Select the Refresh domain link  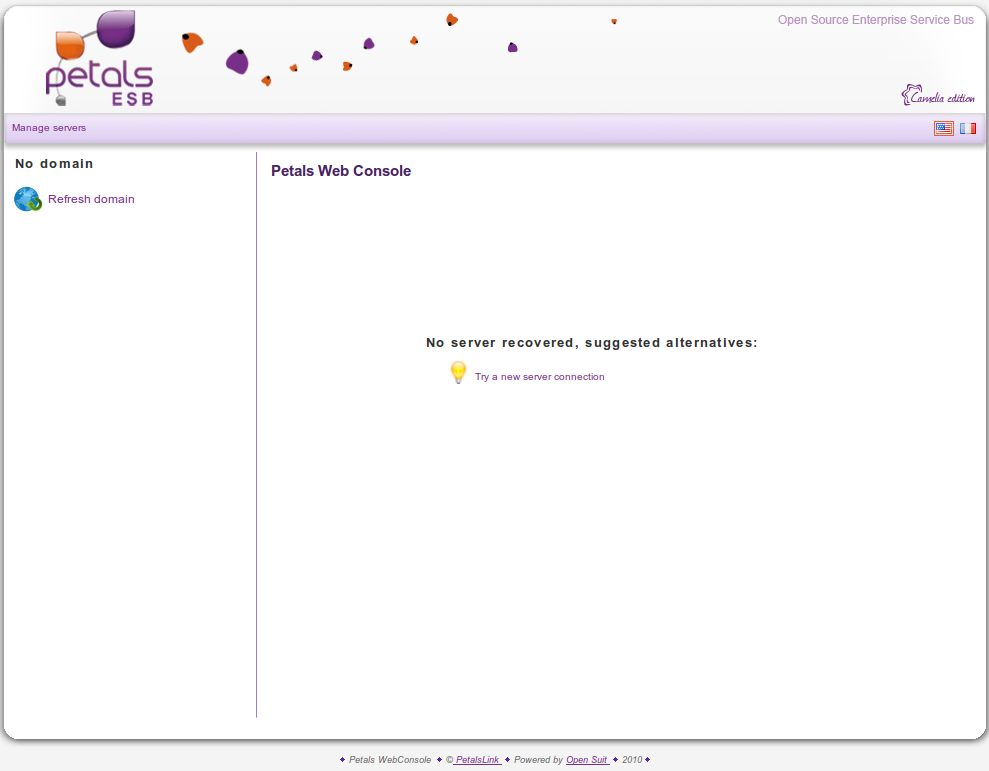91,199
